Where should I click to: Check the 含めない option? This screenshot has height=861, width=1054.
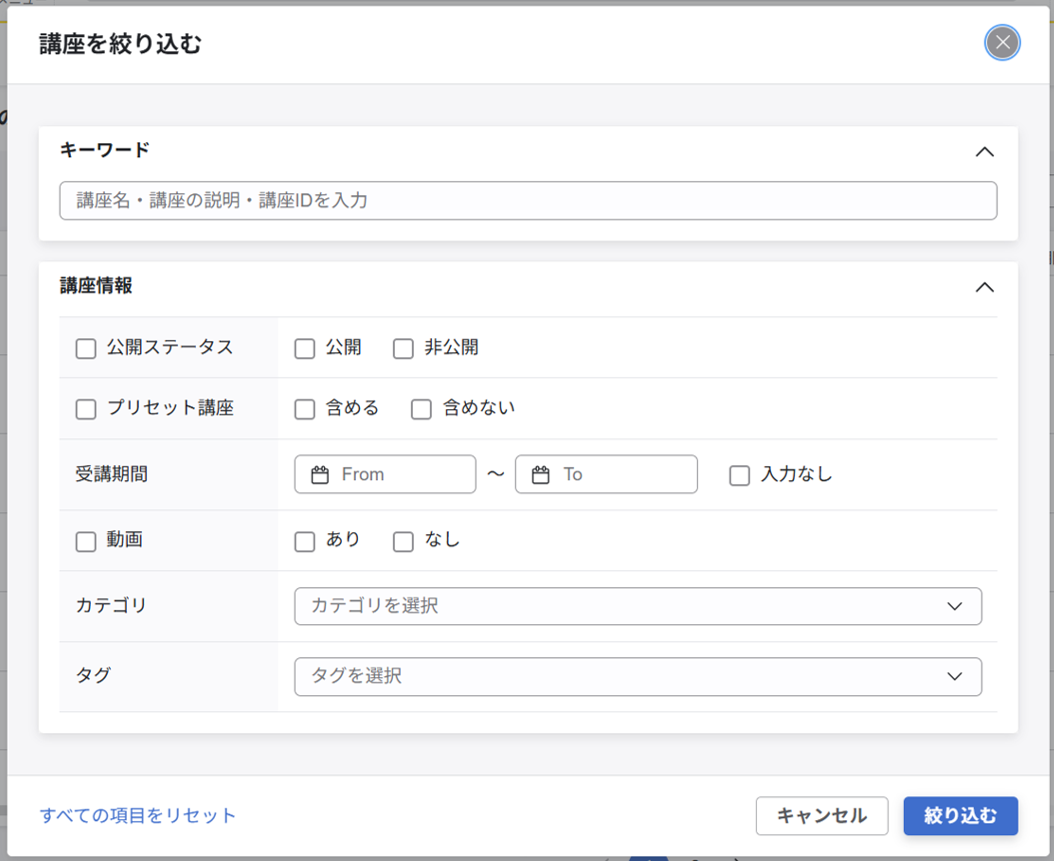pyautogui.click(x=420, y=408)
